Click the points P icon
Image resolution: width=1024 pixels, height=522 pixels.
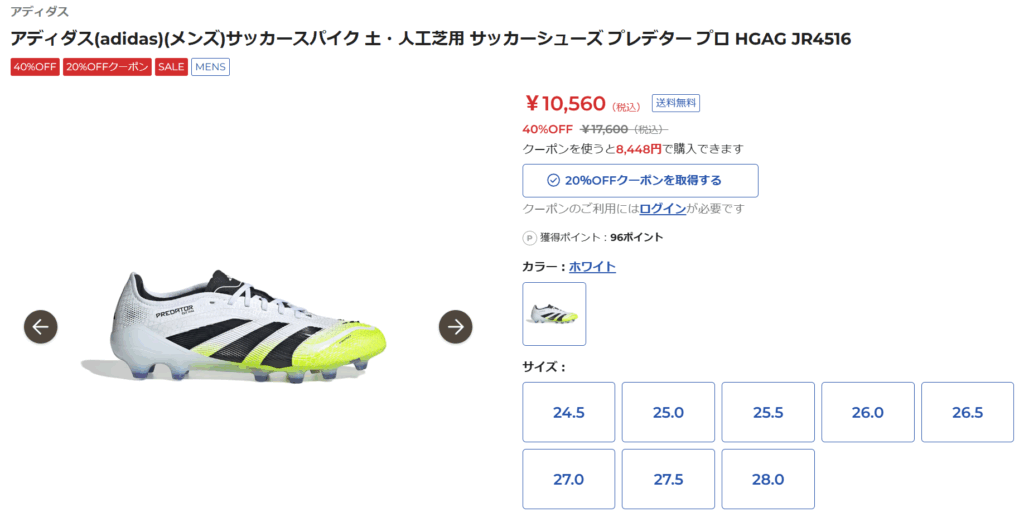[530, 238]
